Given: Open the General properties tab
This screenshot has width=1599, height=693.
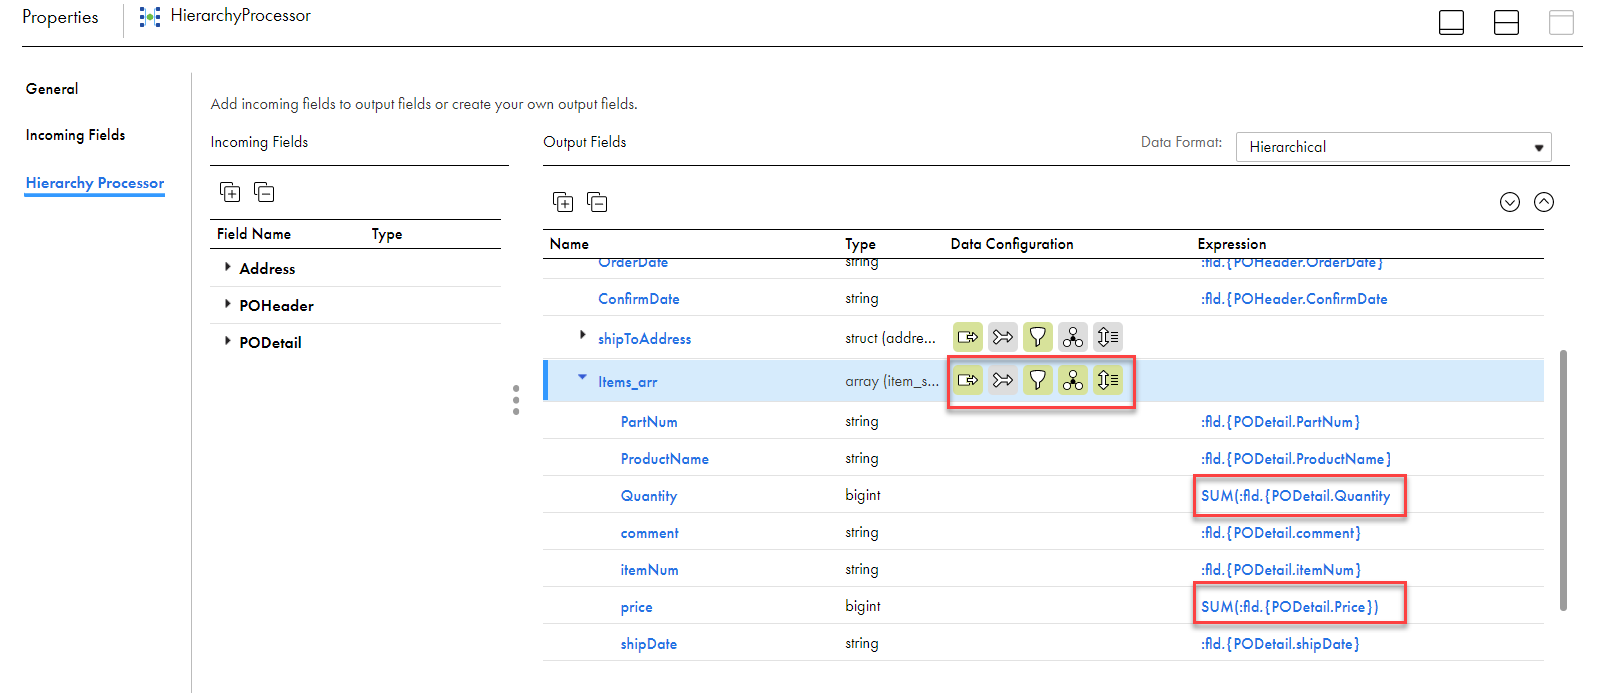Looking at the screenshot, I should (52, 89).
